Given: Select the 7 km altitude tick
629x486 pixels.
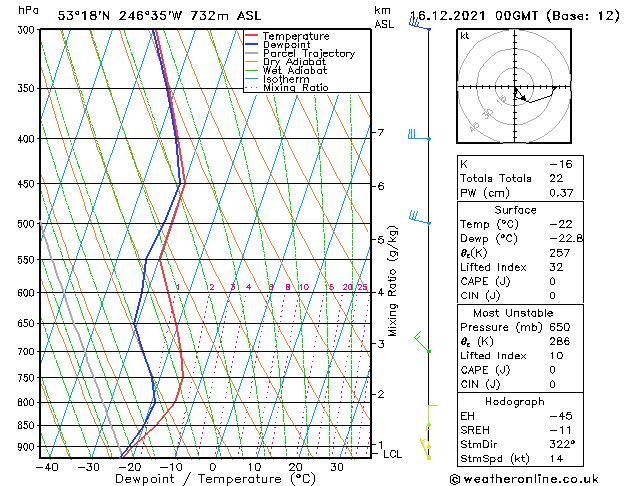Looking at the screenshot, I should (381, 132).
